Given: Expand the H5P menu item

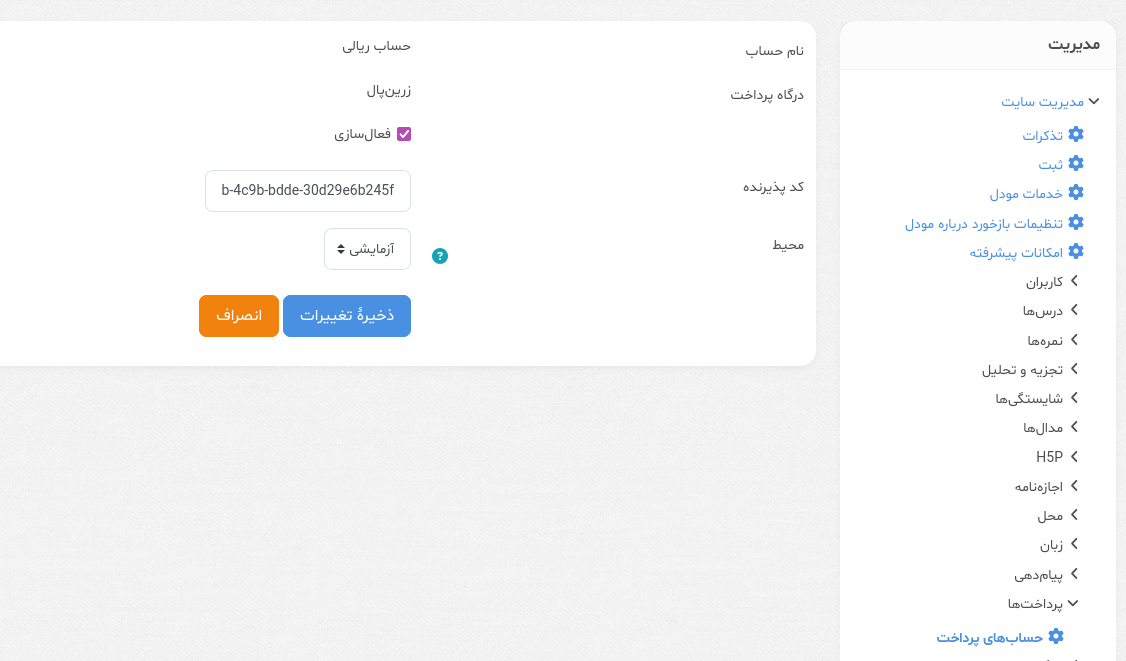Looking at the screenshot, I should coord(1057,457).
